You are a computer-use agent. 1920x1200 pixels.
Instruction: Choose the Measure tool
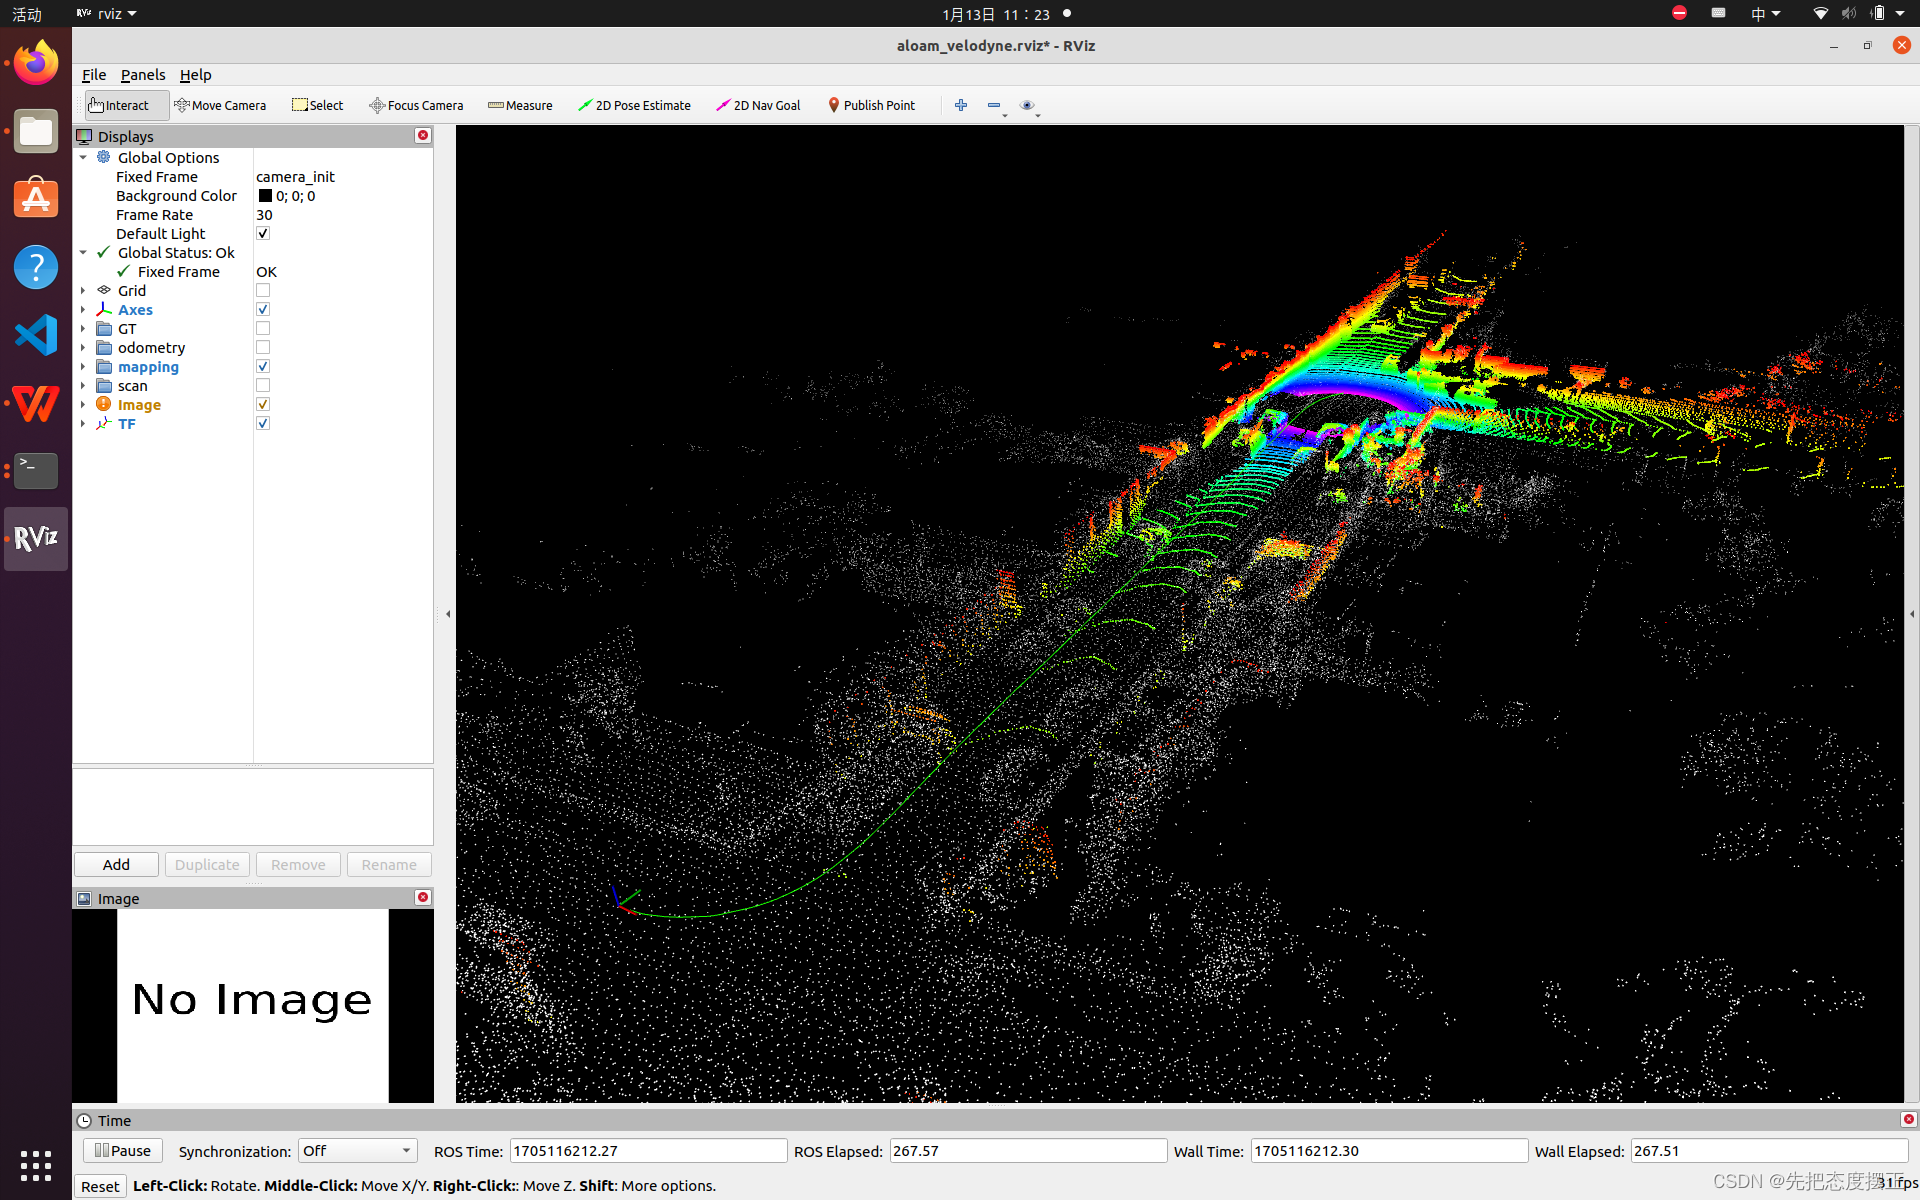point(520,105)
